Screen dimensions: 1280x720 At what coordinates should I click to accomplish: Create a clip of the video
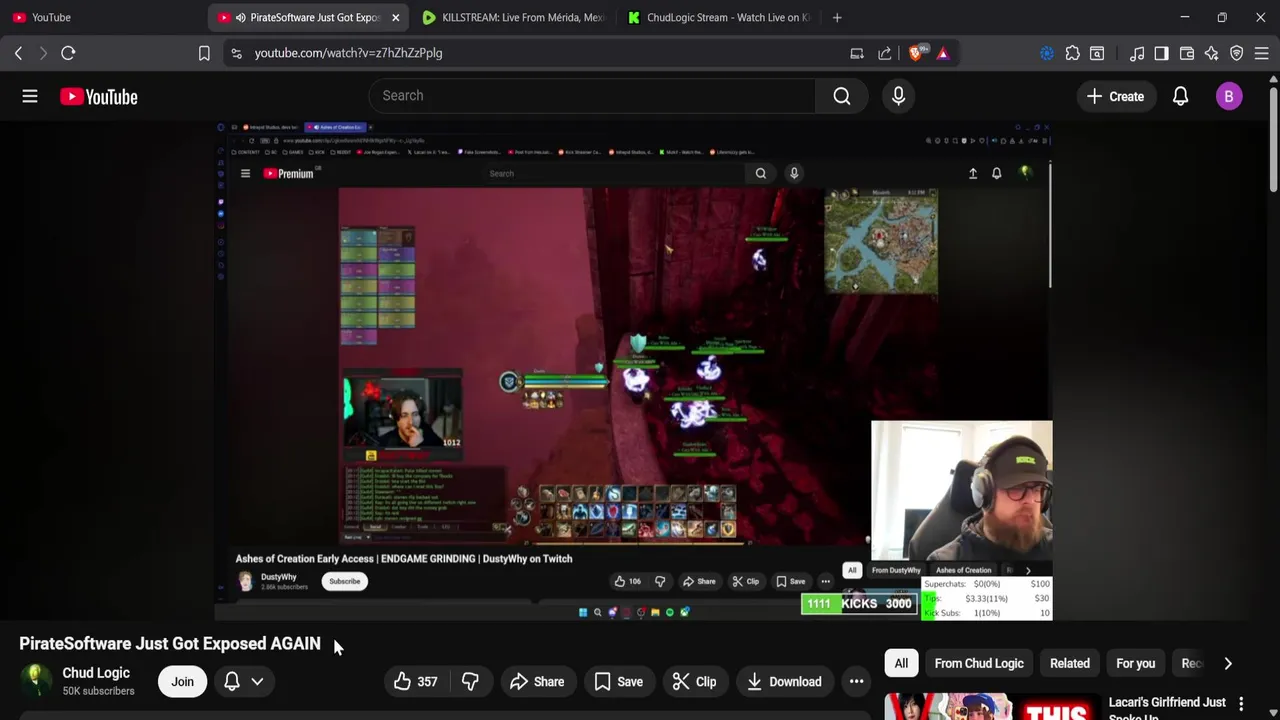pyautogui.click(x=694, y=682)
